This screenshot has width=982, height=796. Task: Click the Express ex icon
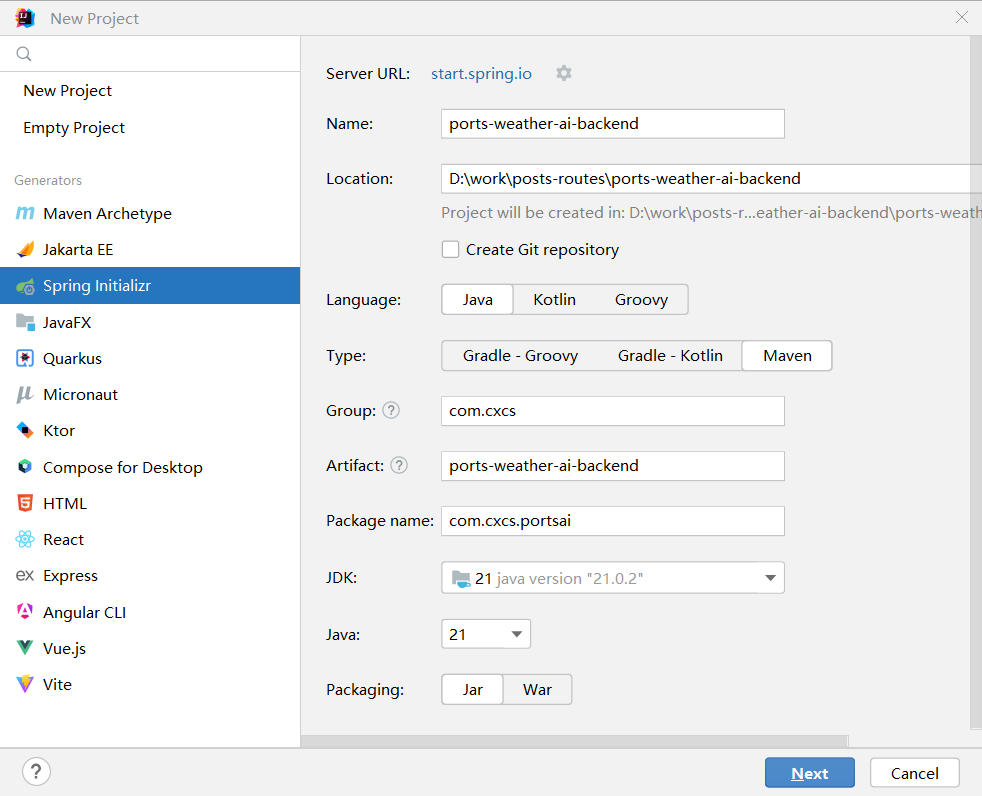pos(25,575)
